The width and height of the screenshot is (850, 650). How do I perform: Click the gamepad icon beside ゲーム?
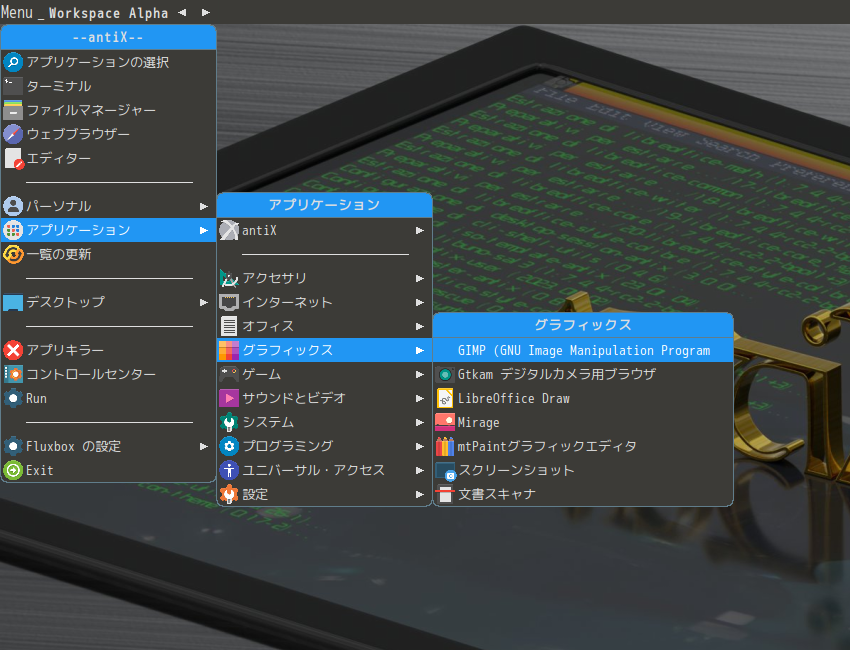tap(229, 374)
